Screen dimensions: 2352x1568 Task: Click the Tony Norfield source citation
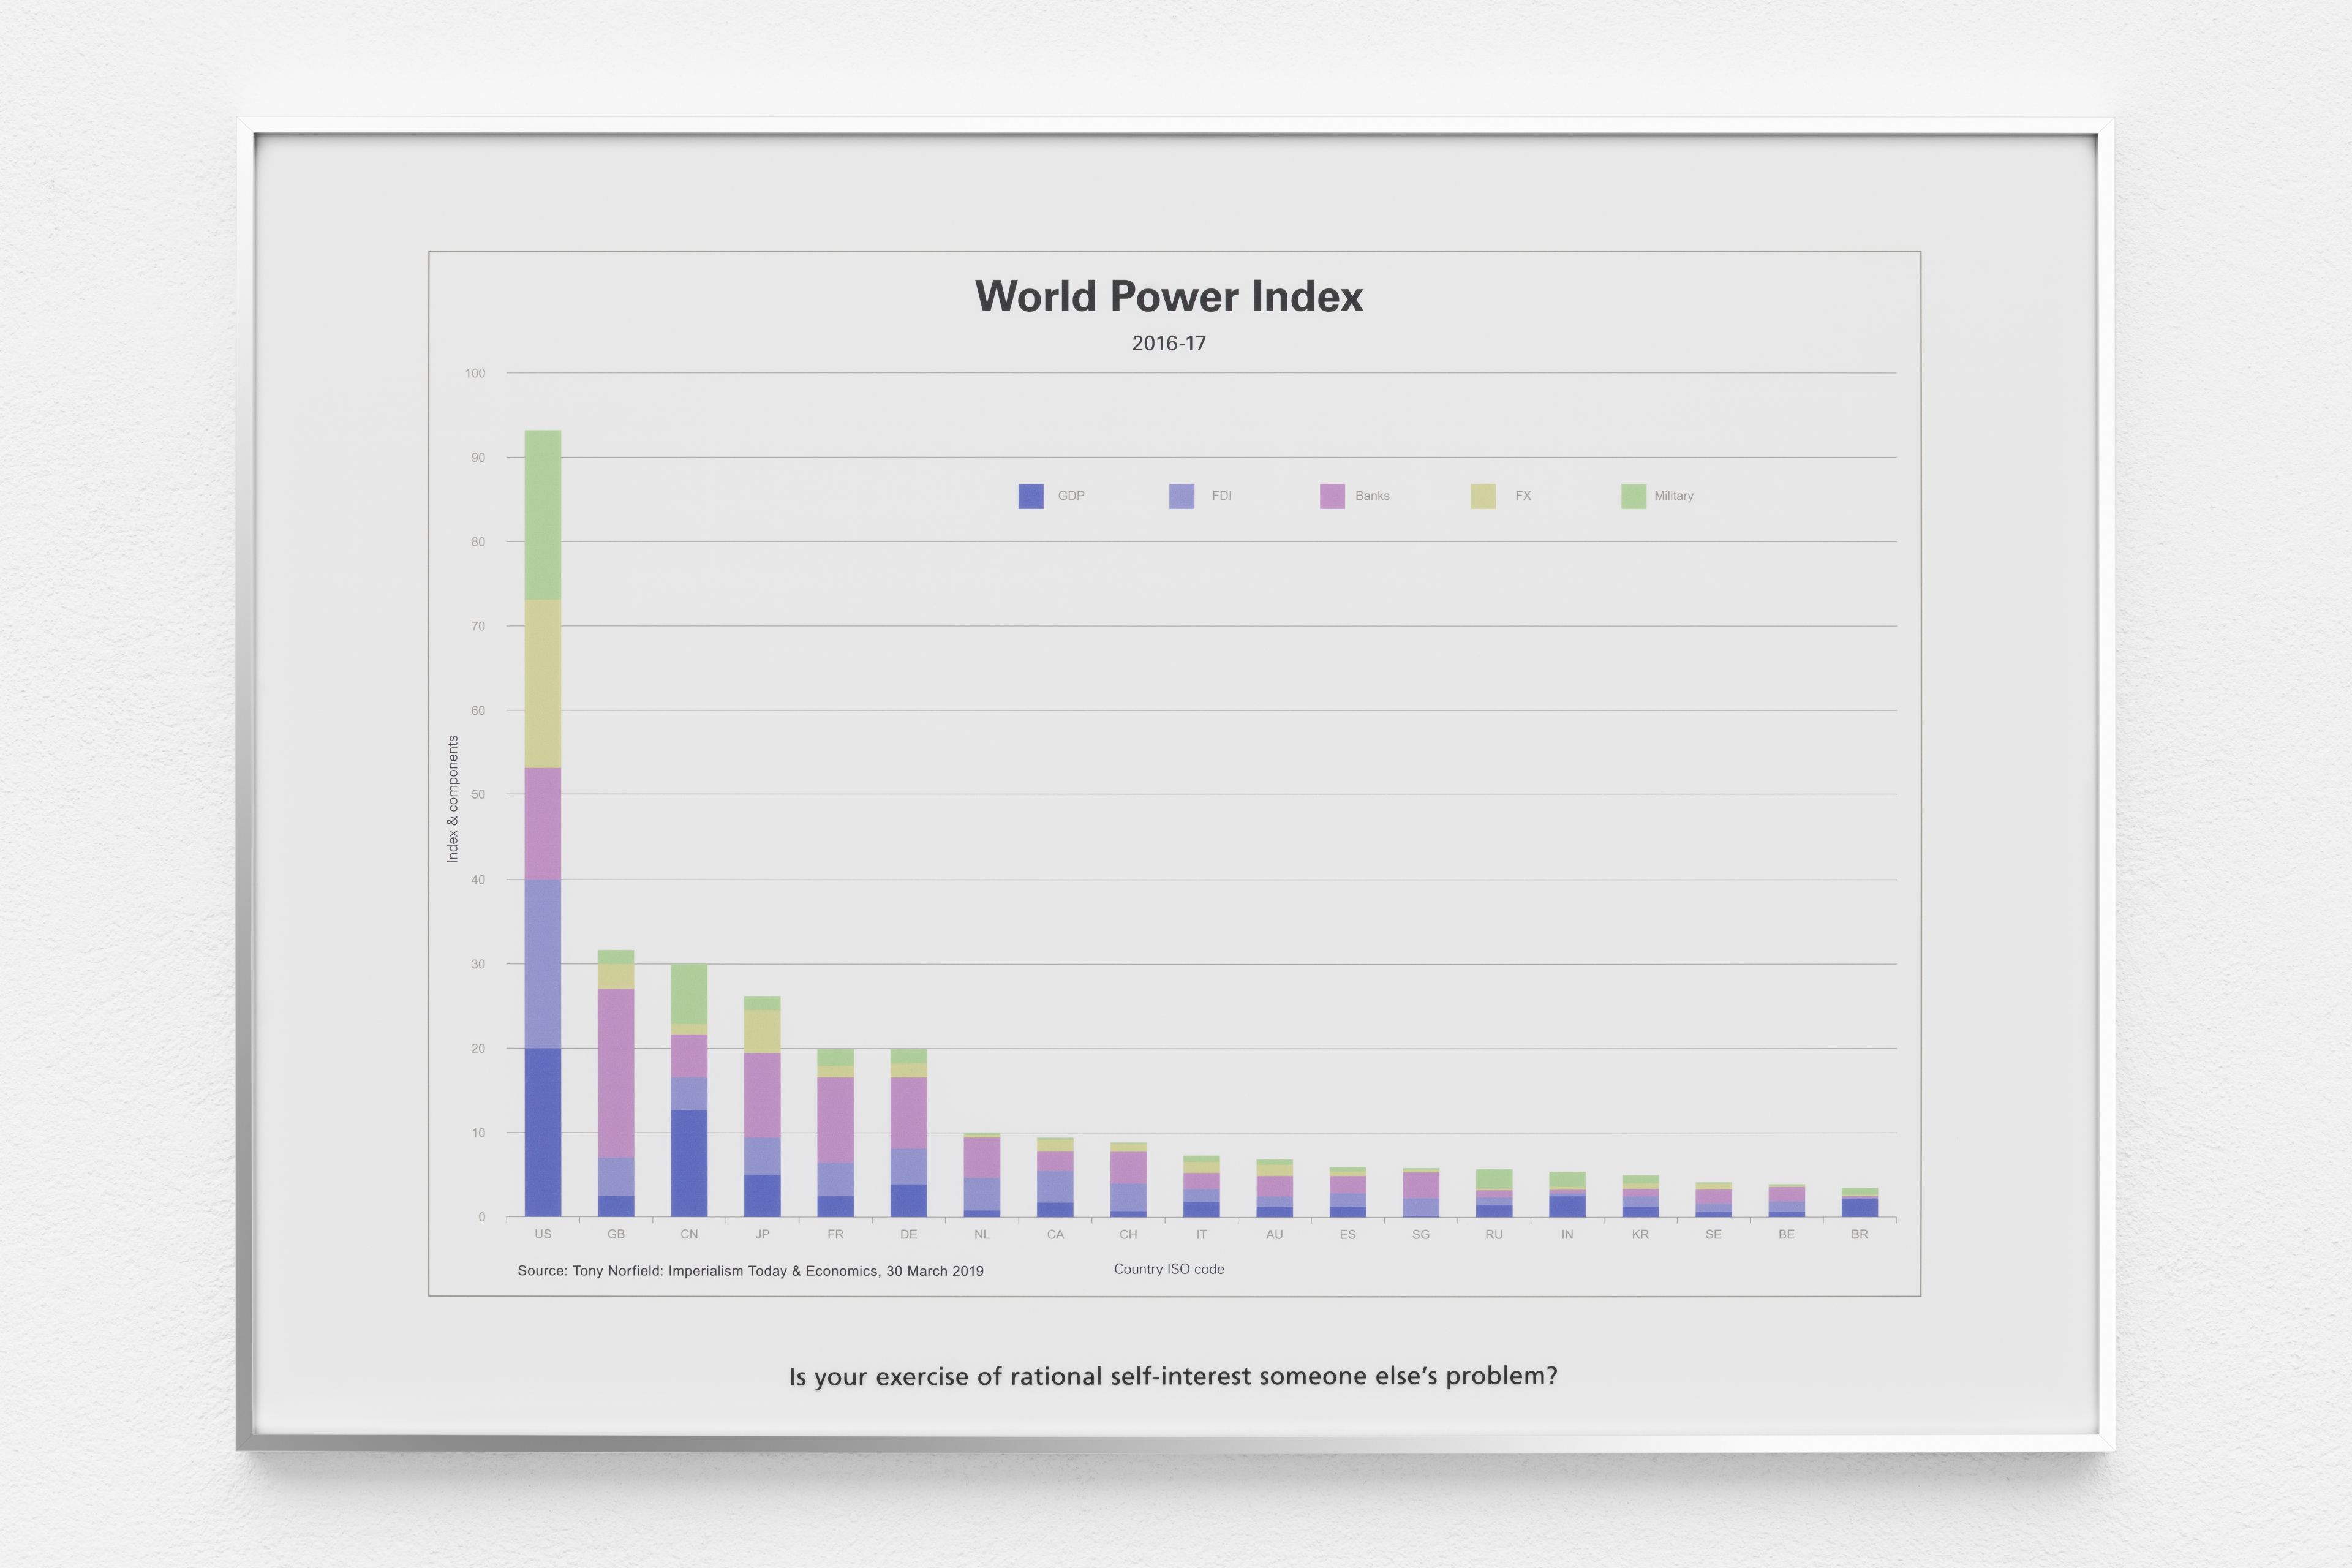pos(750,1271)
